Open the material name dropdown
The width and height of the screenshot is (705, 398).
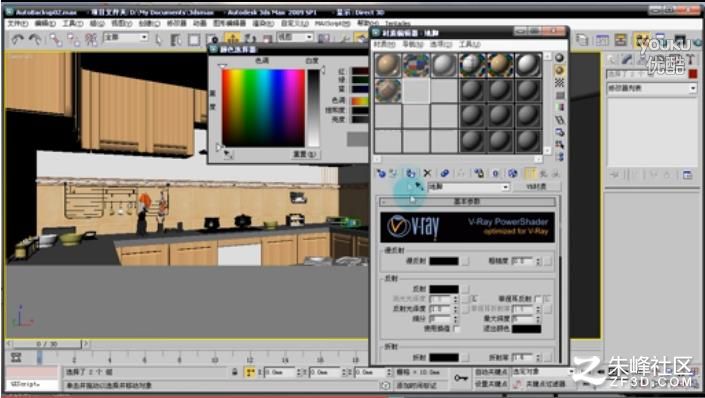469,187
